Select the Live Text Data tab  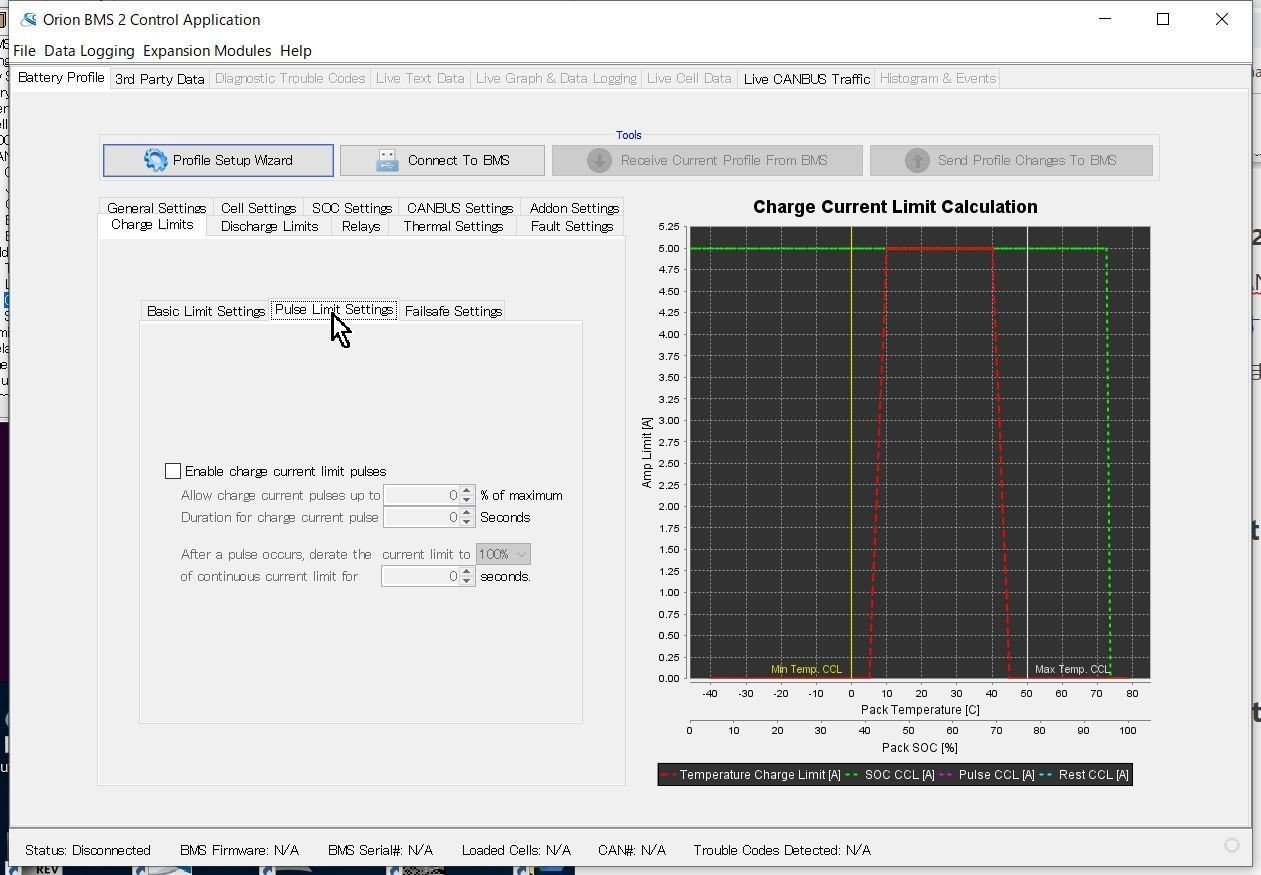[x=420, y=78]
